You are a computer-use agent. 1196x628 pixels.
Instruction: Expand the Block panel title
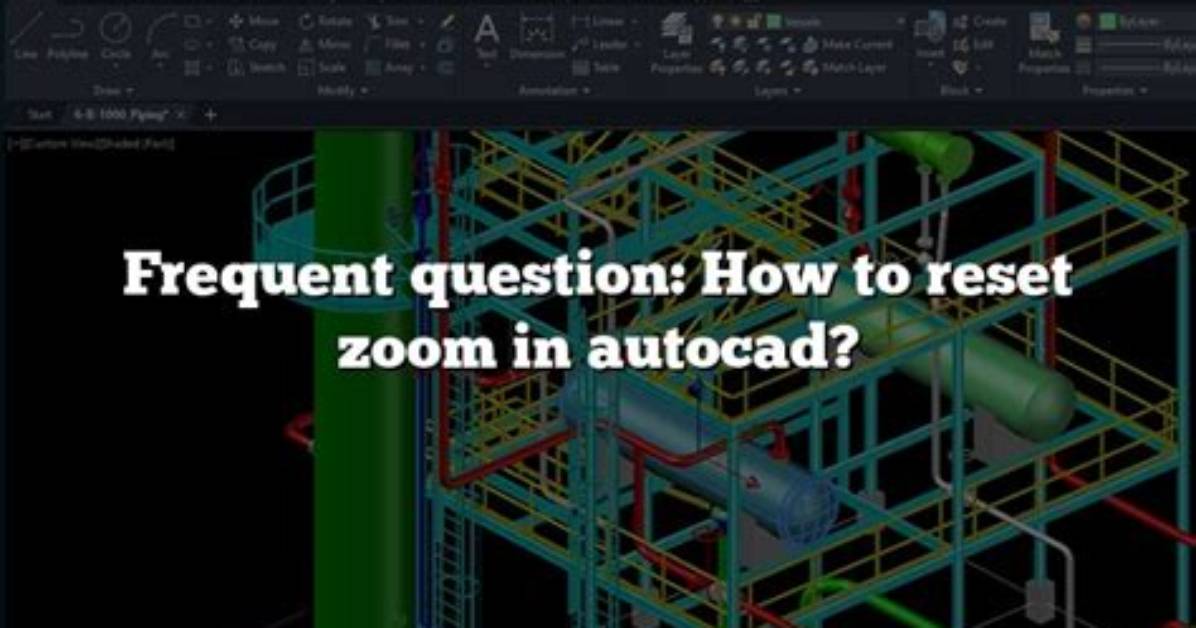(x=960, y=91)
